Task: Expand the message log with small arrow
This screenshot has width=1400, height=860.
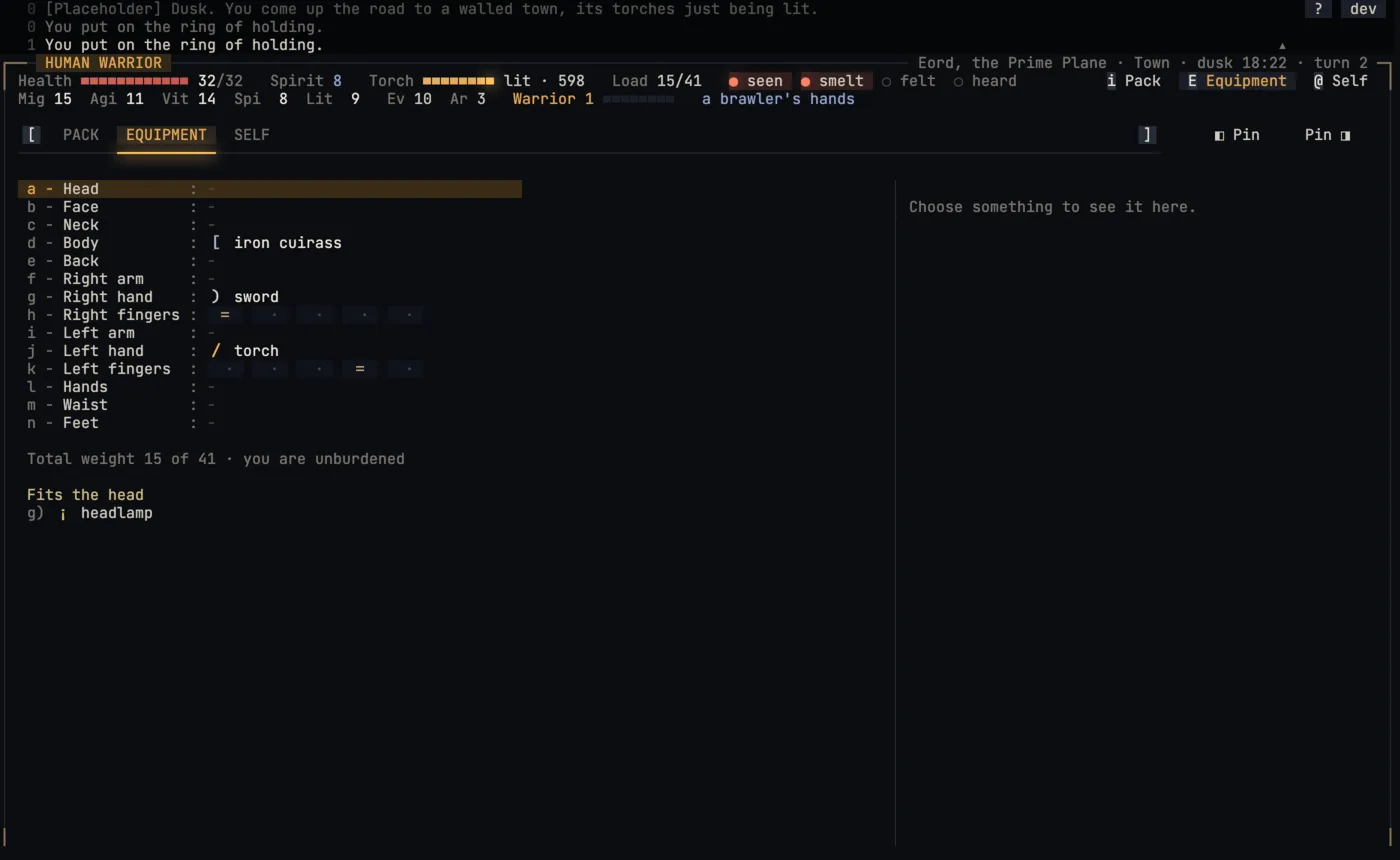Action: [1282, 45]
